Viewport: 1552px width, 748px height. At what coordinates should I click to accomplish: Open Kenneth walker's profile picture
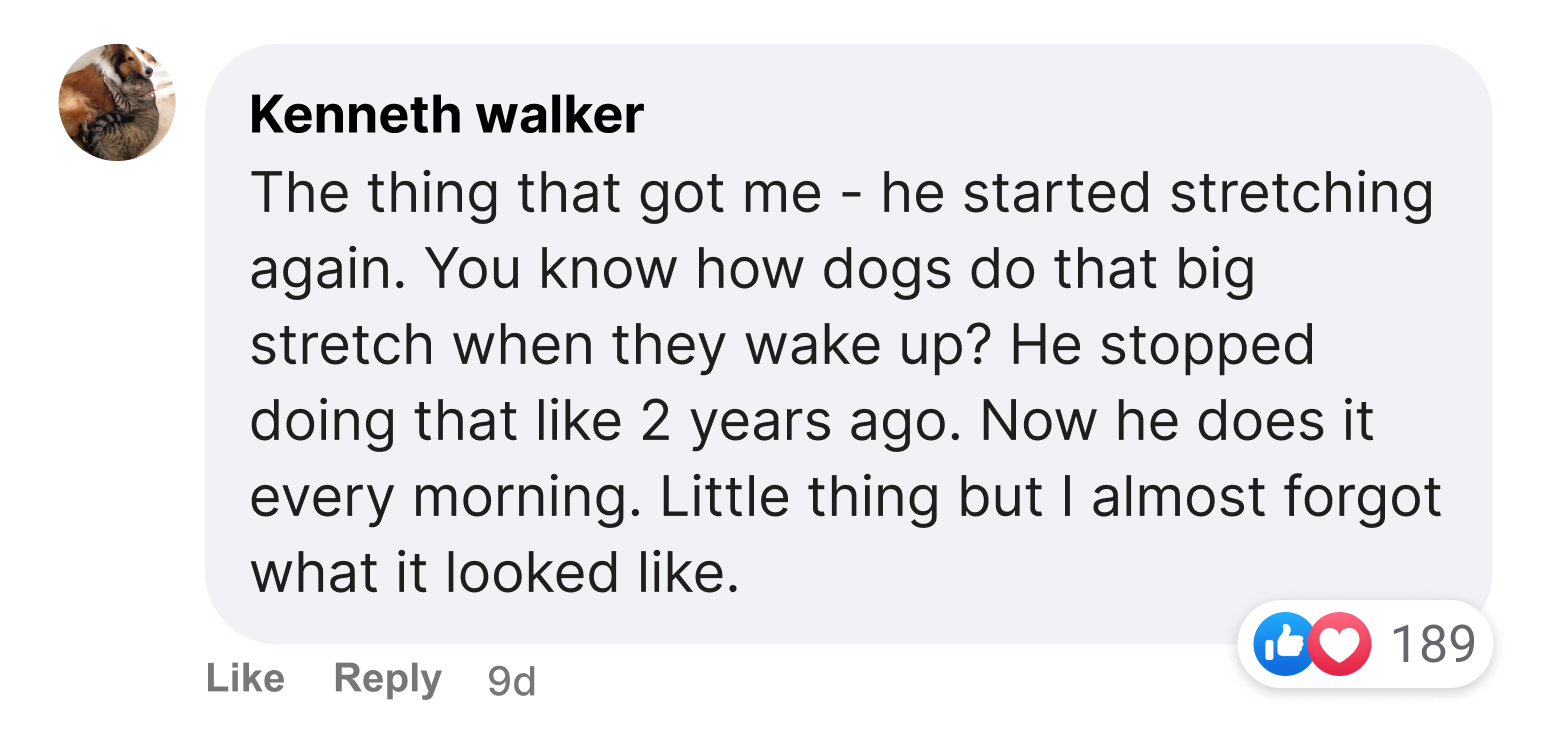[x=117, y=102]
